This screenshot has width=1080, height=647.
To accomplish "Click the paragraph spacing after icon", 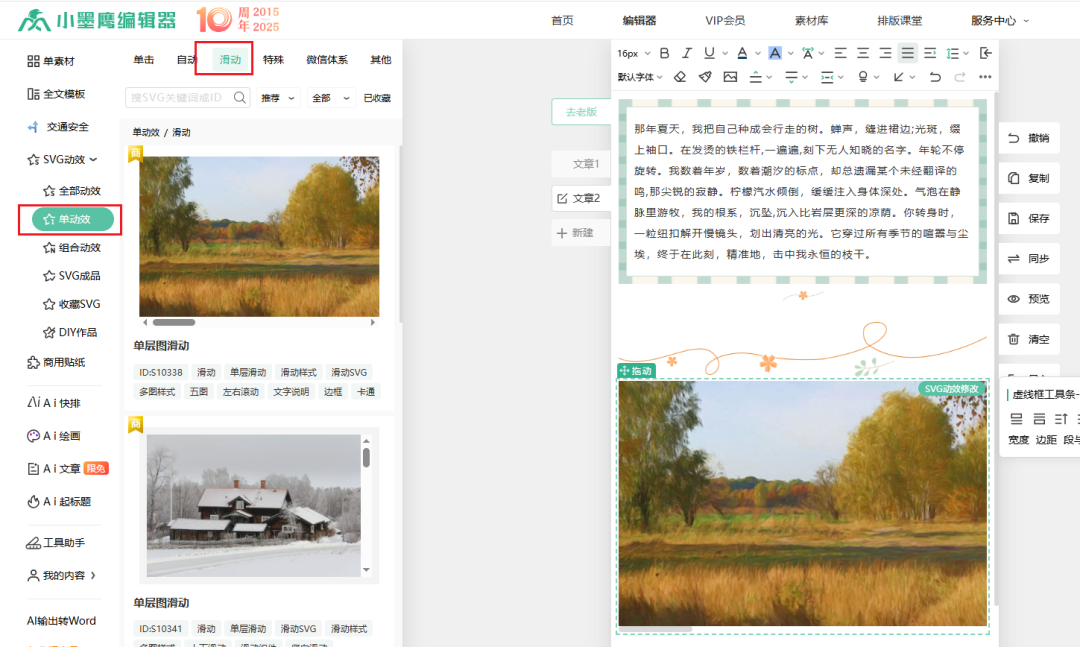I will point(791,76).
